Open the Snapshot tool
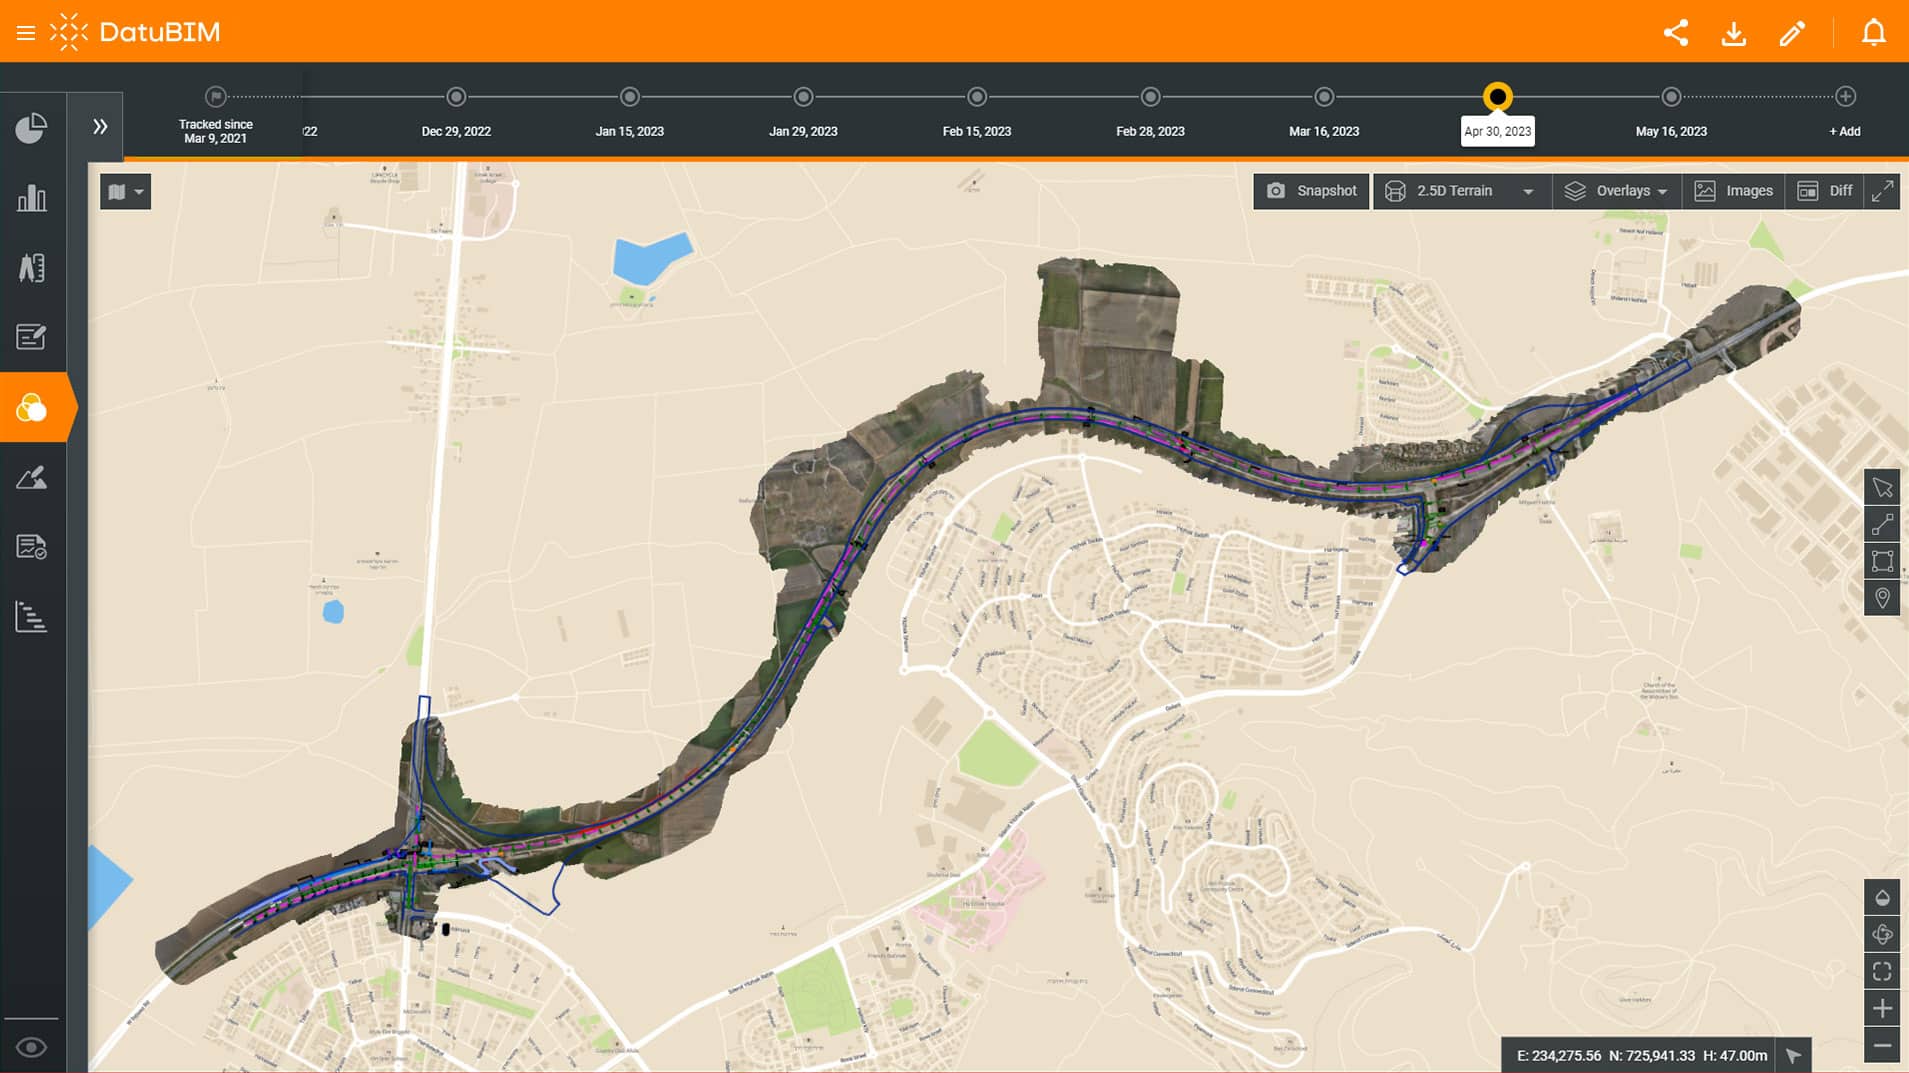Image resolution: width=1909 pixels, height=1073 pixels. (1311, 190)
